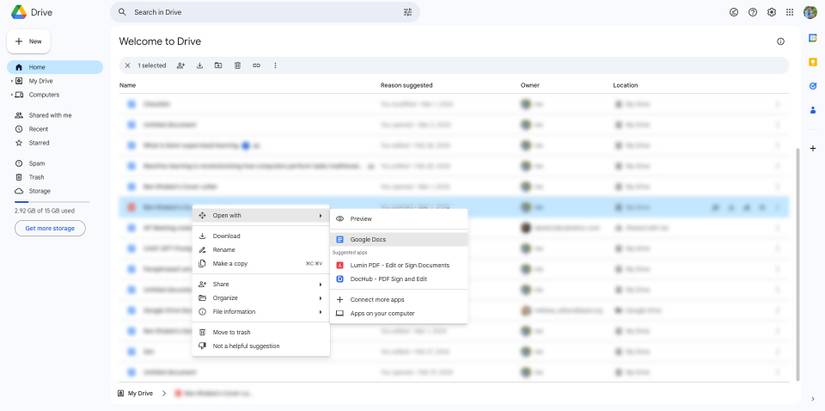Viewport: 825px width, 411px height.
Task: Select Move to trash menu entry
Action: 231,332
